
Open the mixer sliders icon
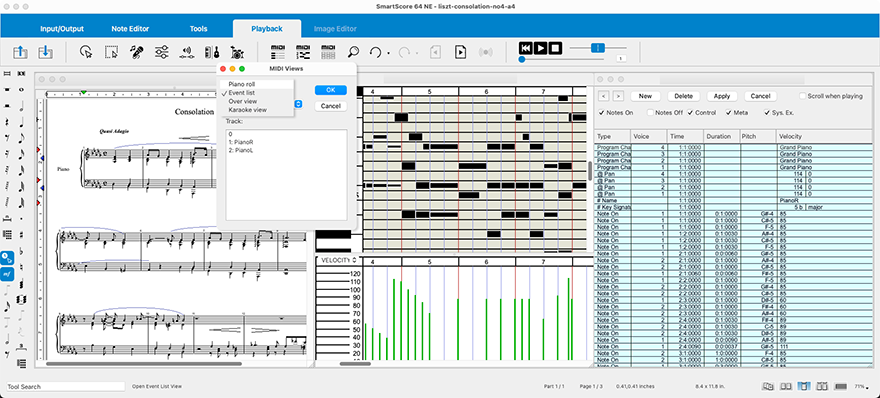click(x=162, y=52)
